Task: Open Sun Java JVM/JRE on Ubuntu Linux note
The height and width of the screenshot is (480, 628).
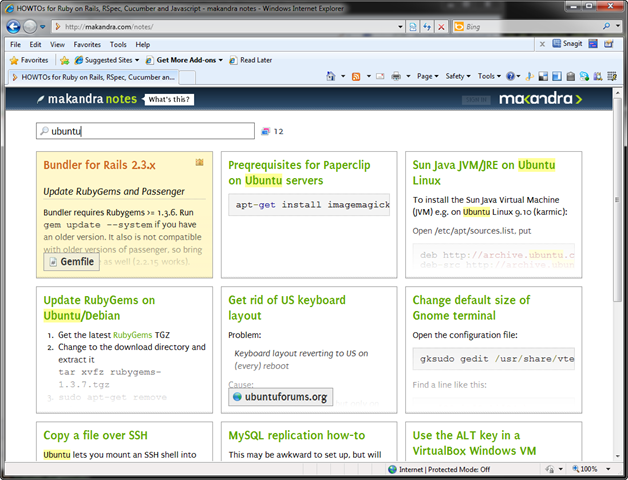Action: pyautogui.click(x=484, y=173)
